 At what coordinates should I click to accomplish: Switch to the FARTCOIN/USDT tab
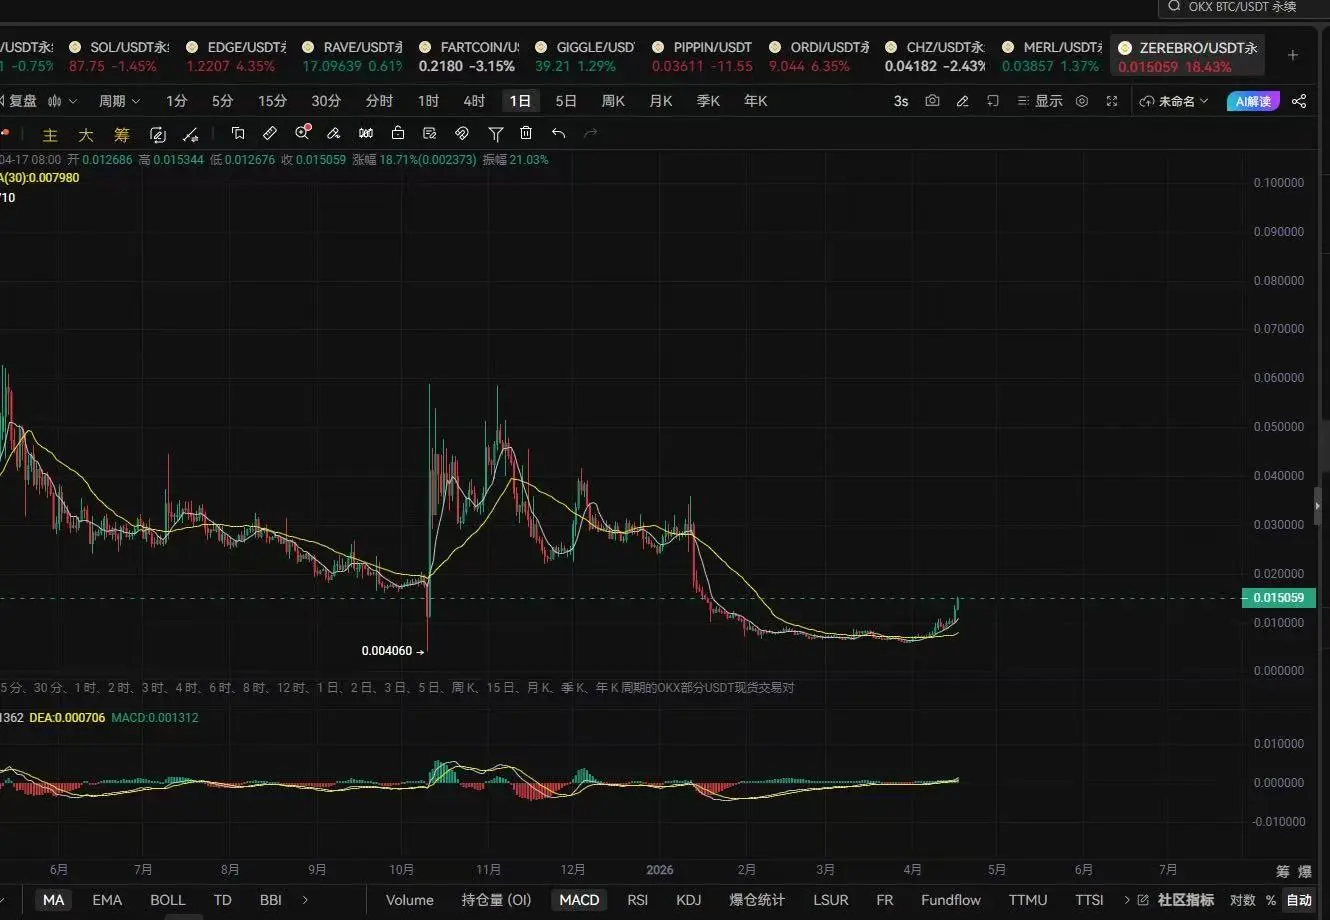point(468,57)
